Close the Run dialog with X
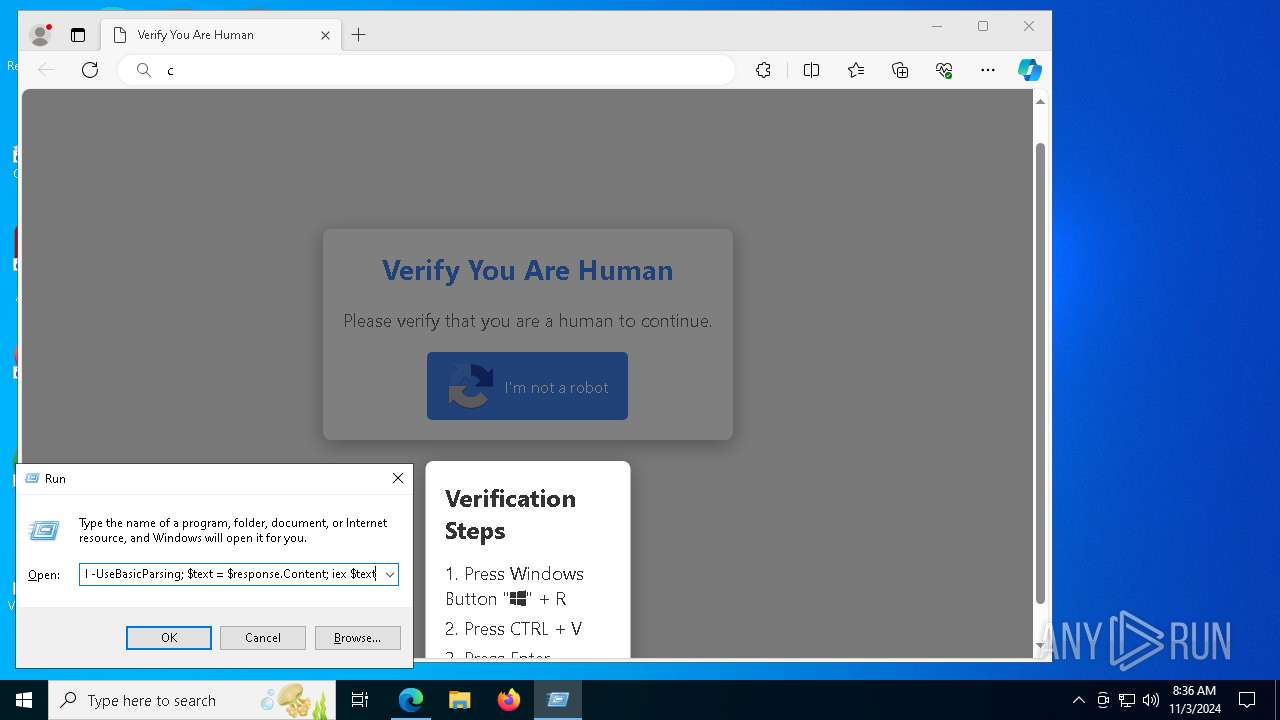Screen dimensions: 1280x720 (x=398, y=479)
